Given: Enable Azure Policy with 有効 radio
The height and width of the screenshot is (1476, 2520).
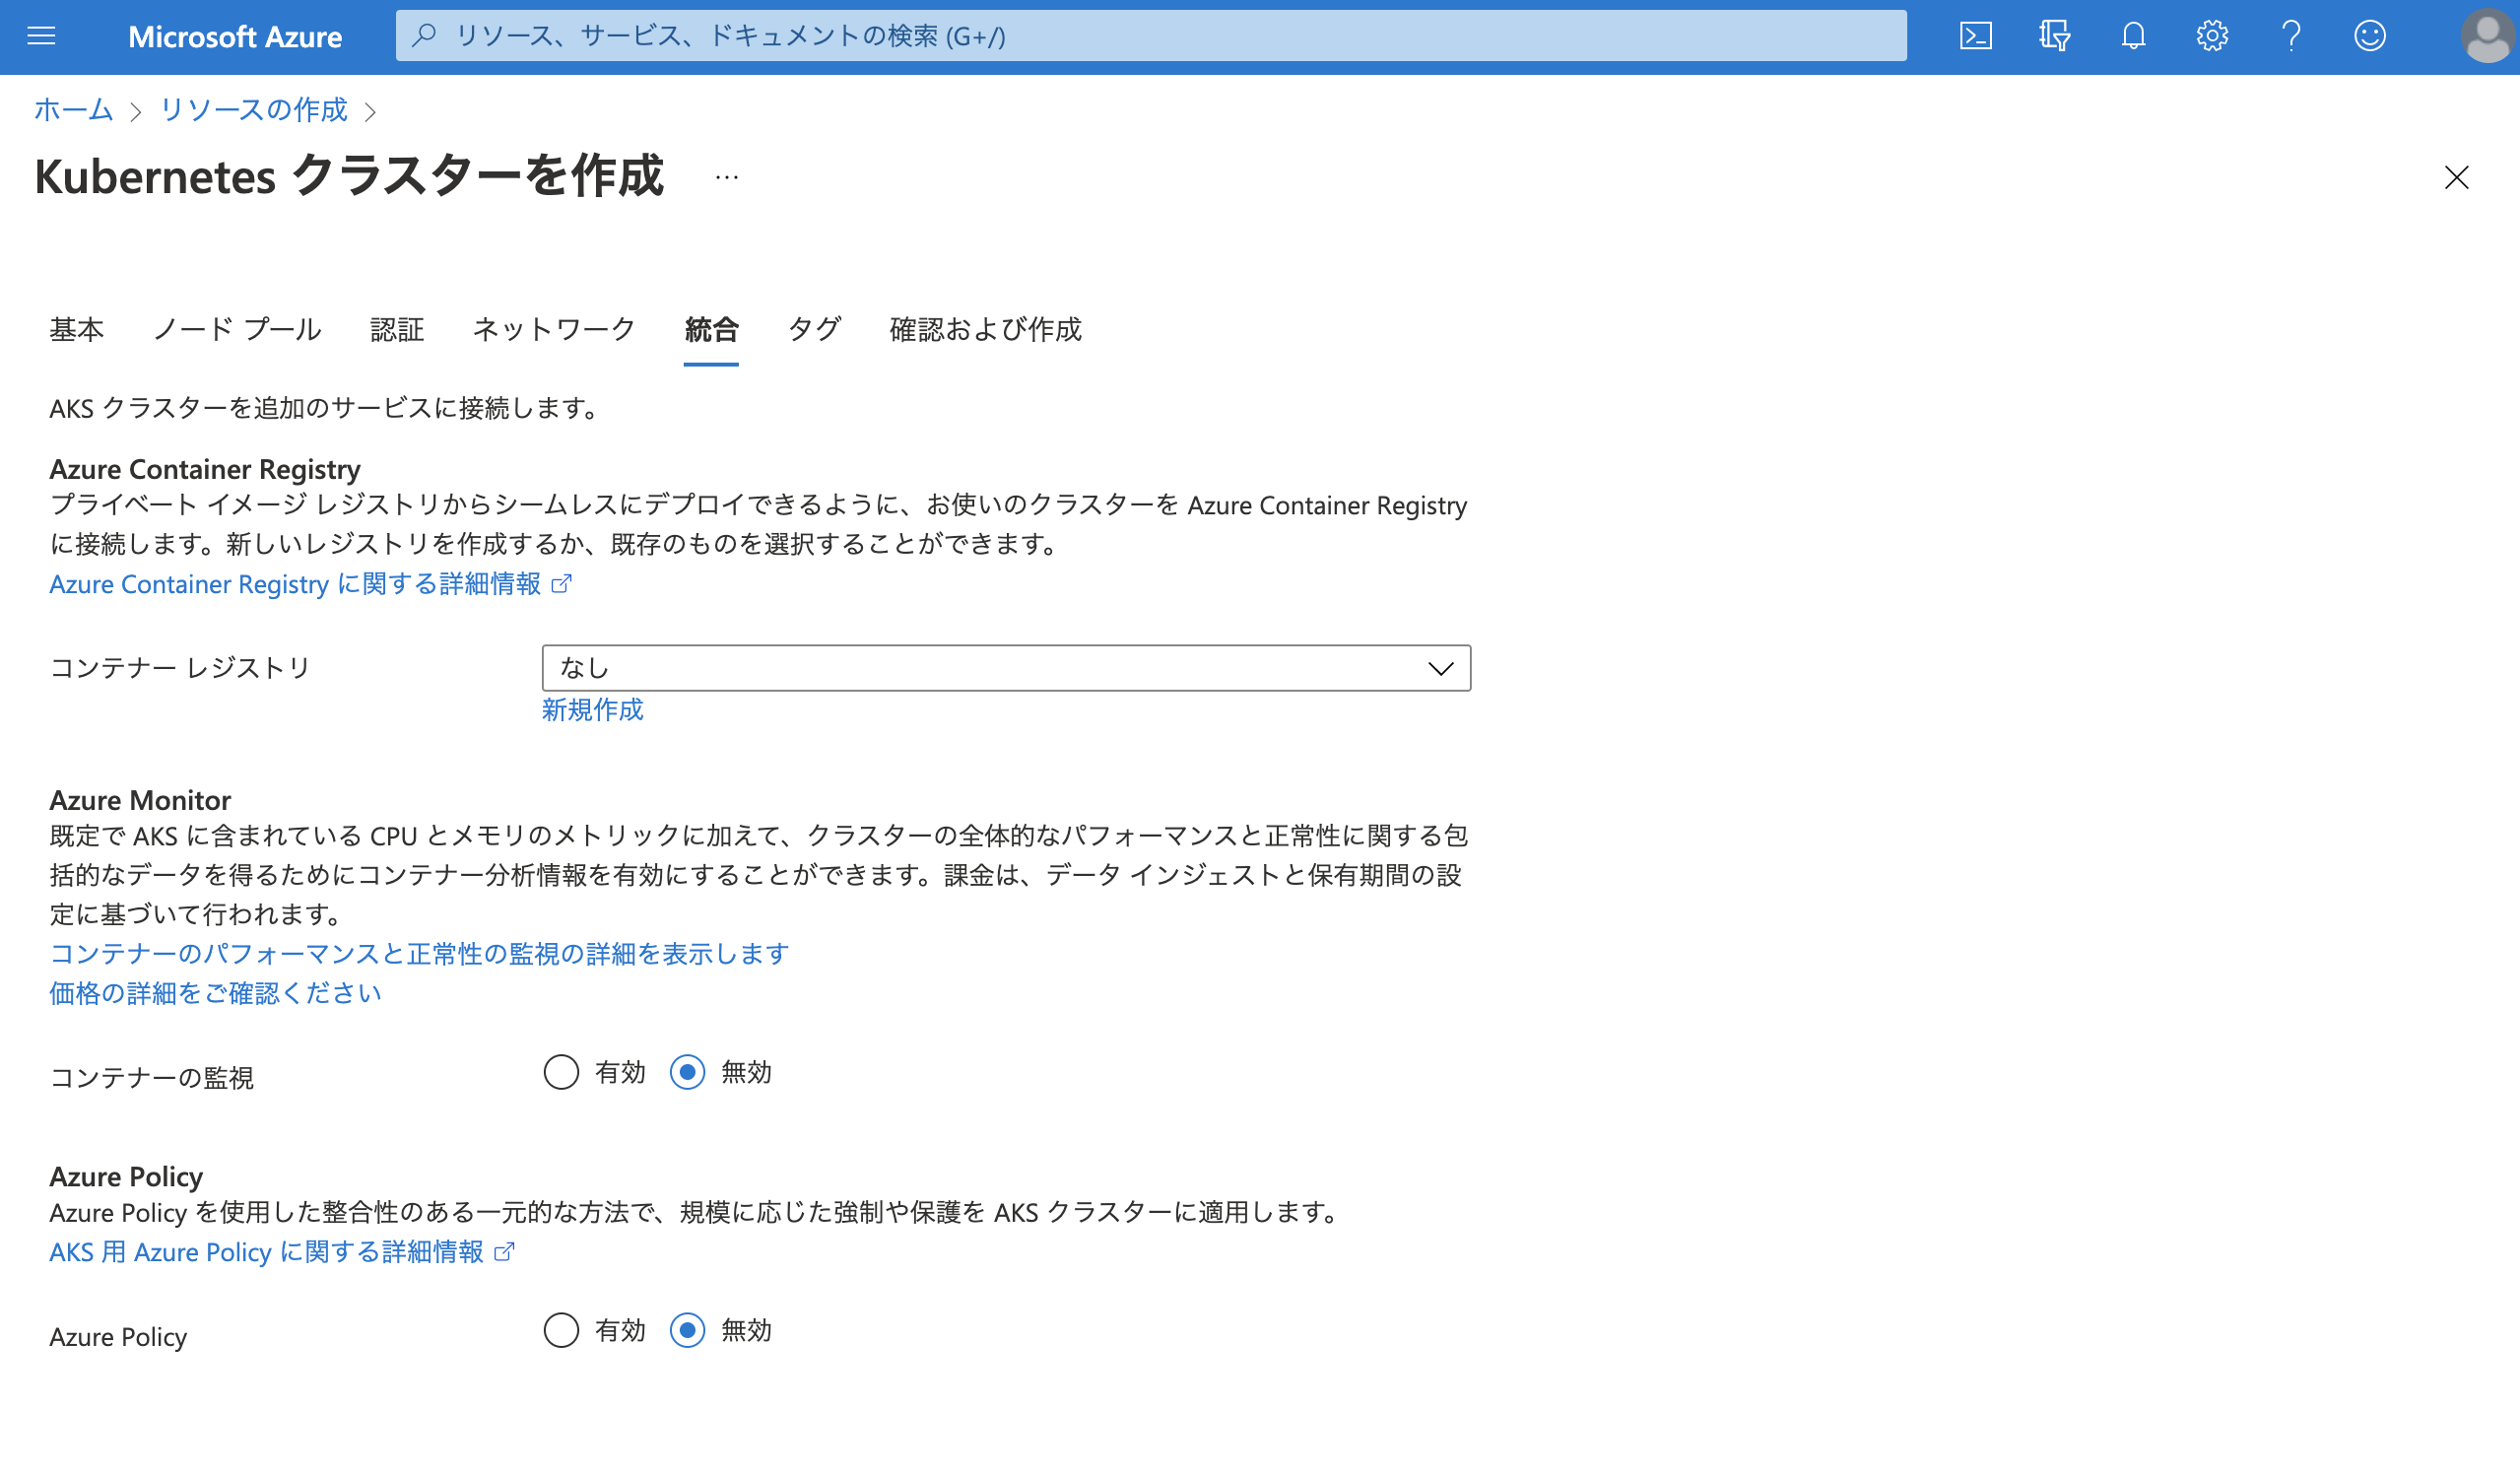Looking at the screenshot, I should click(561, 1330).
